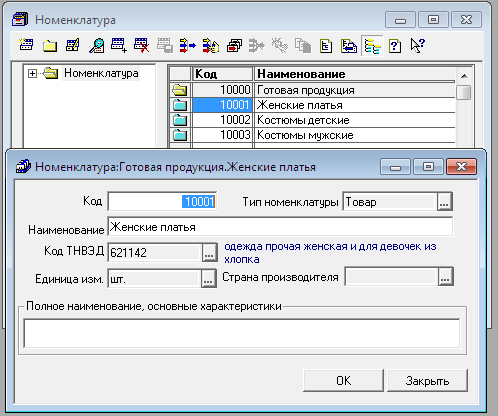
Task: Click the list vertical scrollbar thumb
Action: pyautogui.click(x=464, y=92)
